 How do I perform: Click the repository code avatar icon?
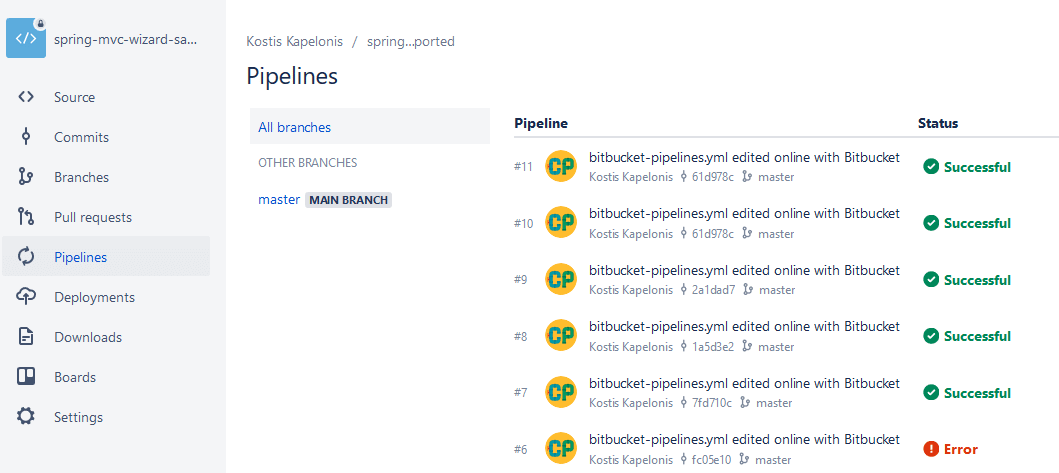coord(26,39)
